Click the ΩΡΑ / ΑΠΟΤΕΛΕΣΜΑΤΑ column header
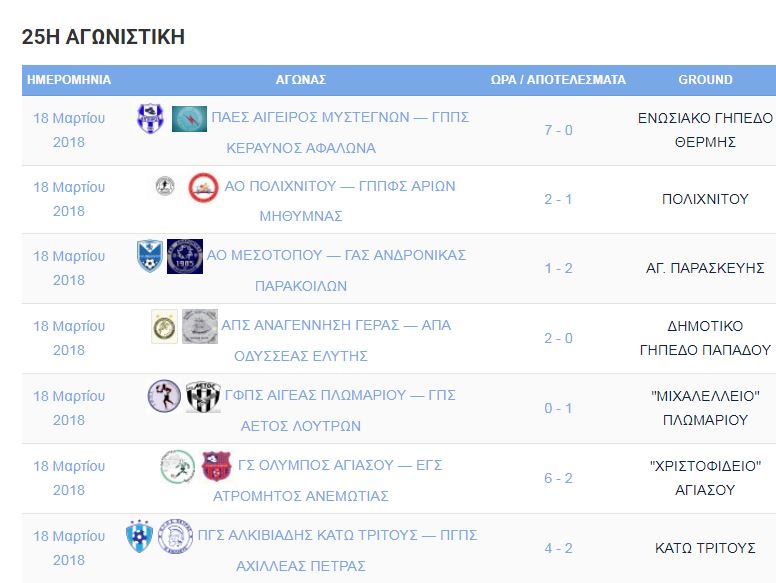Image resolution: width=776 pixels, height=583 pixels. pyautogui.click(x=558, y=80)
